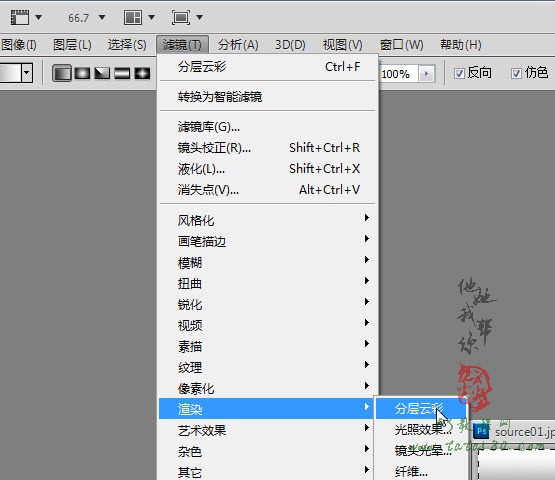The image size is (555, 480).
Task: Choose 镜头光晕... in the submenu
Action: pyautogui.click(x=420, y=450)
